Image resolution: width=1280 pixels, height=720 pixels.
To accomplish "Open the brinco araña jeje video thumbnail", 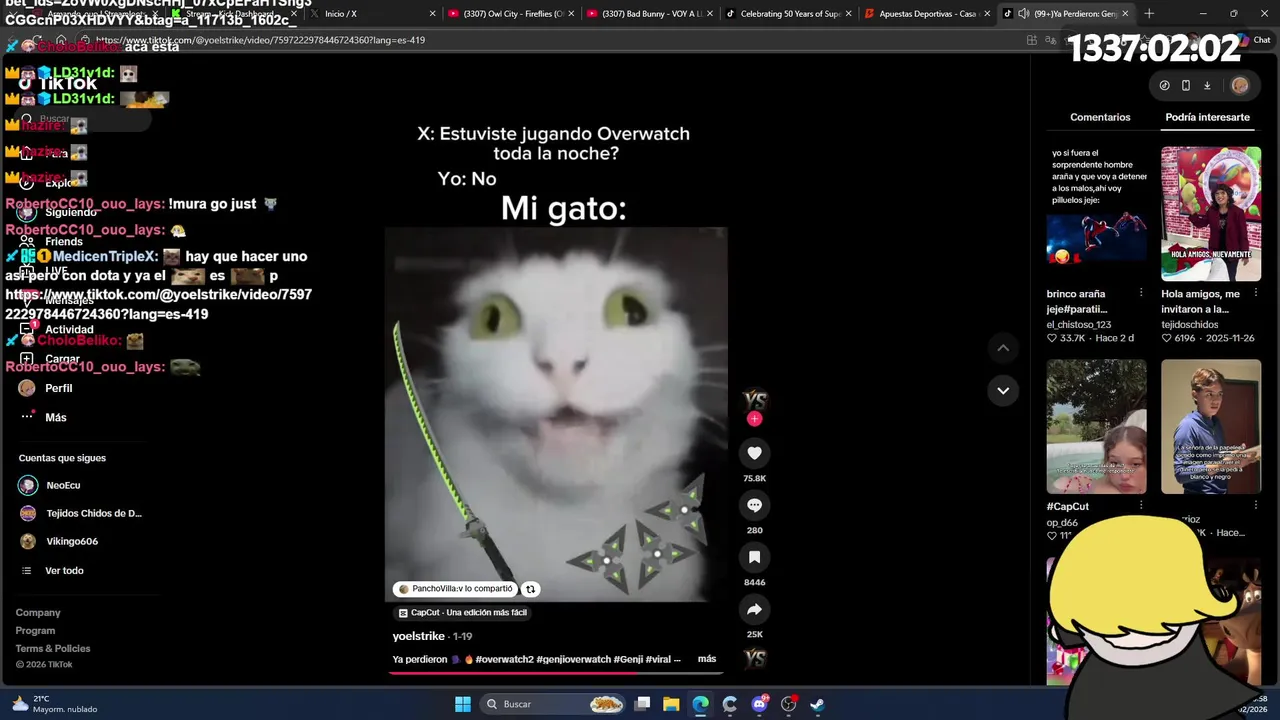I will click(x=1097, y=214).
